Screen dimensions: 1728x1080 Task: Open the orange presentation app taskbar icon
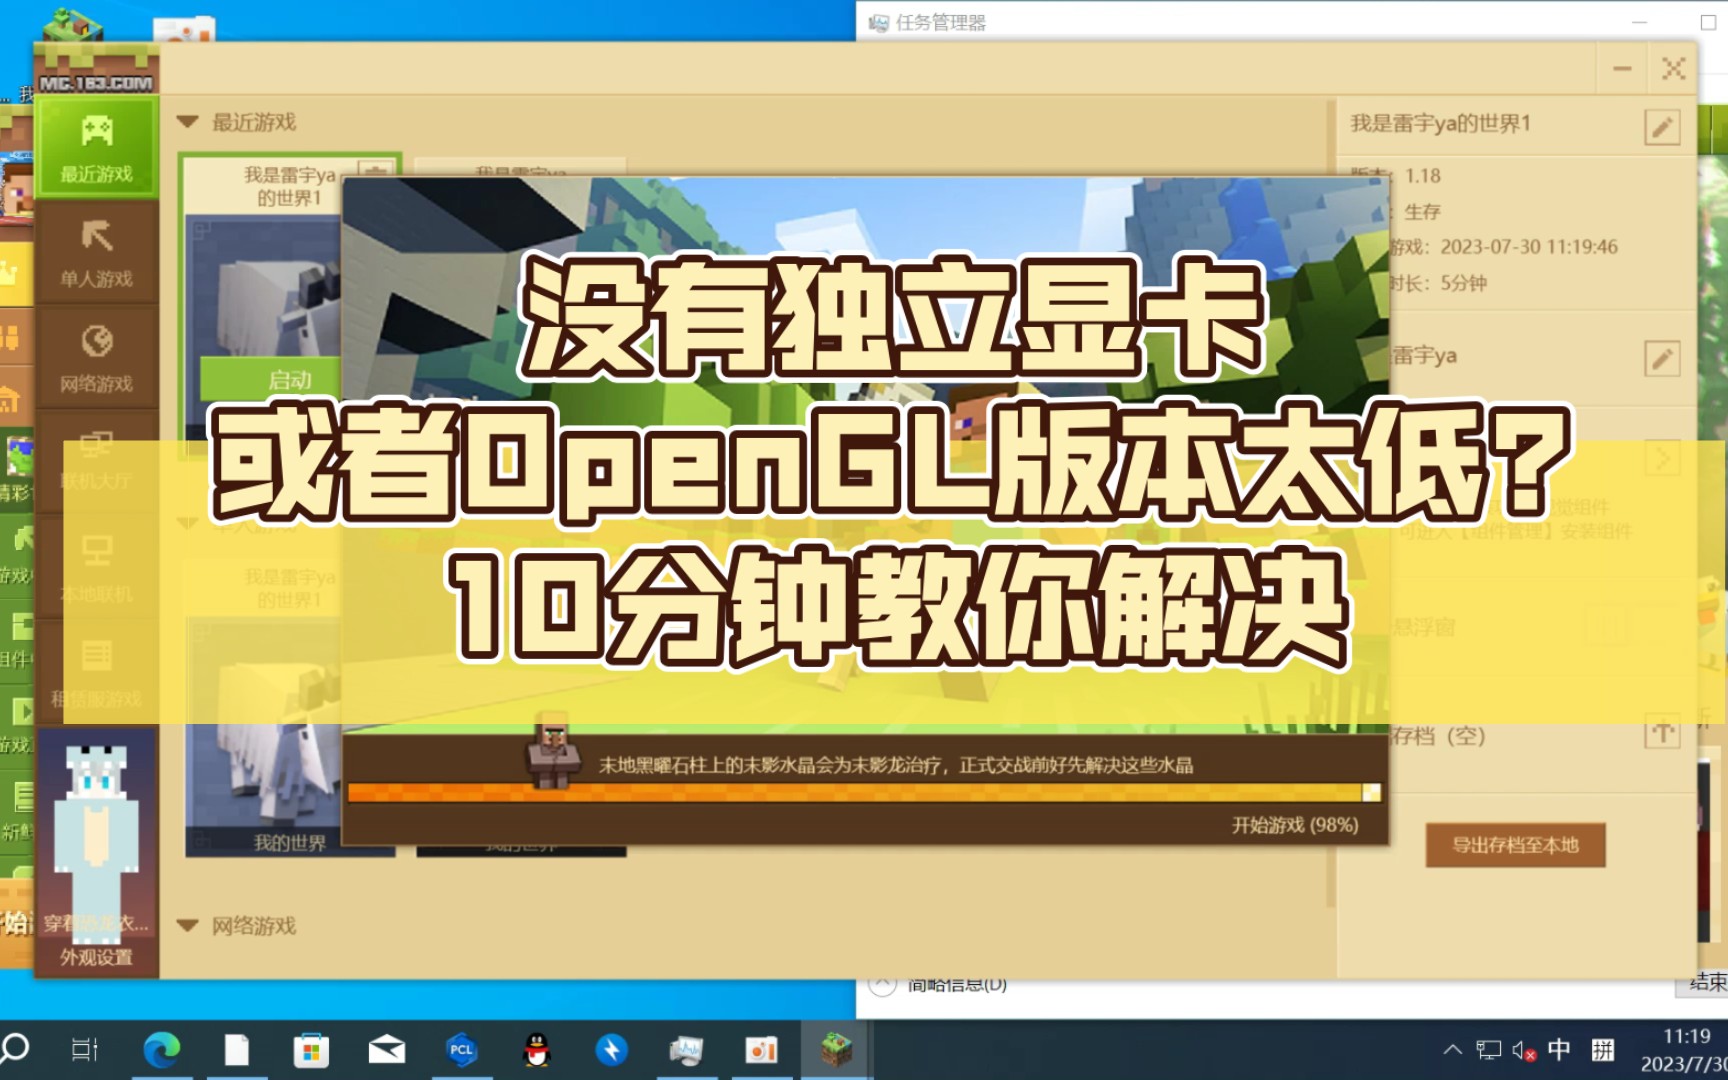pos(761,1050)
